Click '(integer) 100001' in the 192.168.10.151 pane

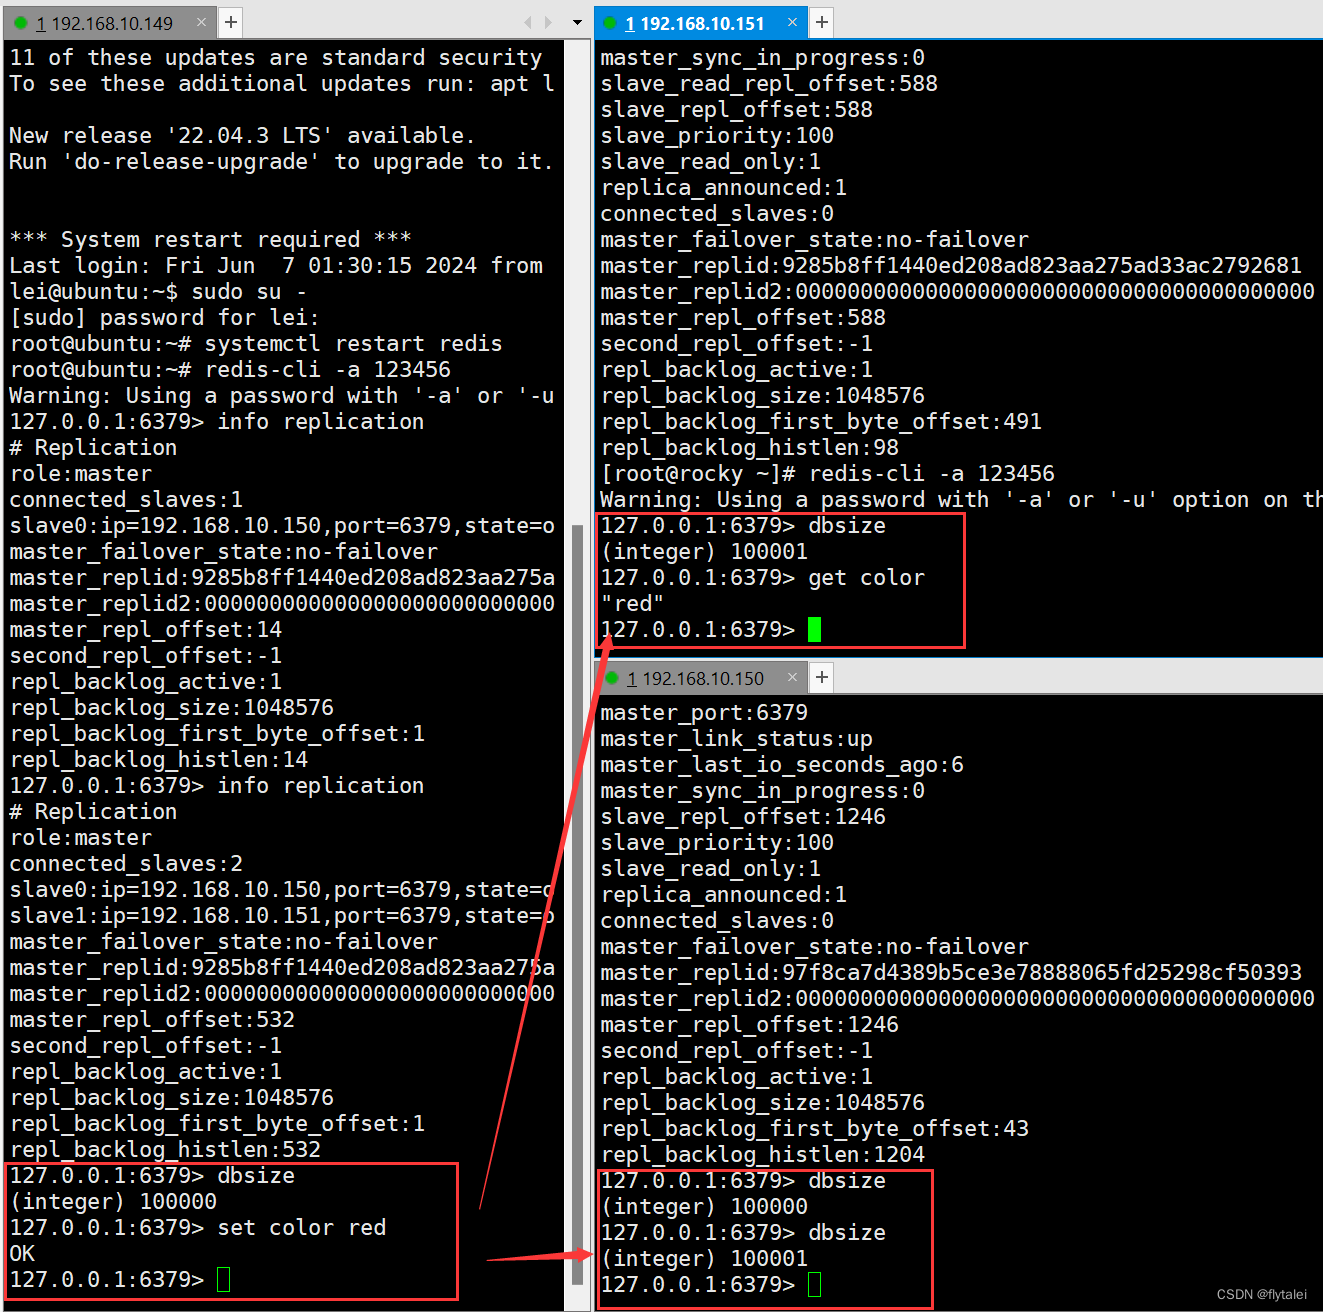click(x=704, y=551)
